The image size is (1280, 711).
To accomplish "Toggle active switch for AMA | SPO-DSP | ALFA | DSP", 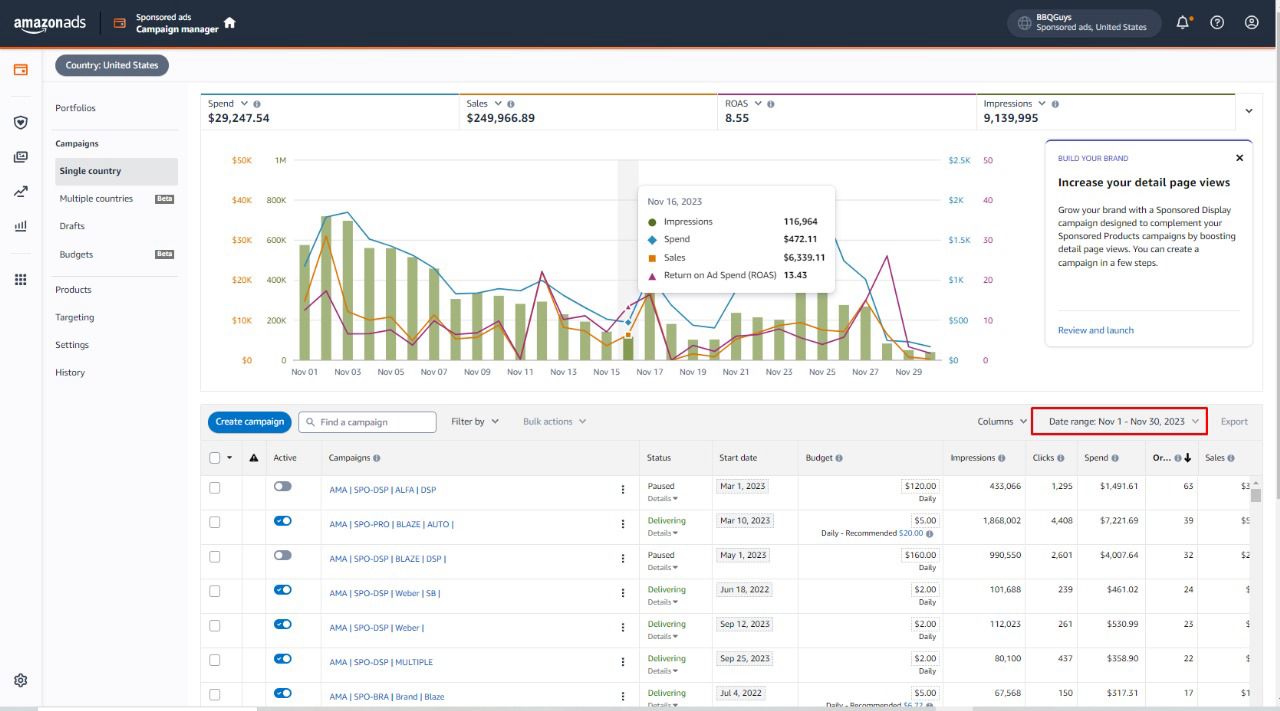I will 283,486.
